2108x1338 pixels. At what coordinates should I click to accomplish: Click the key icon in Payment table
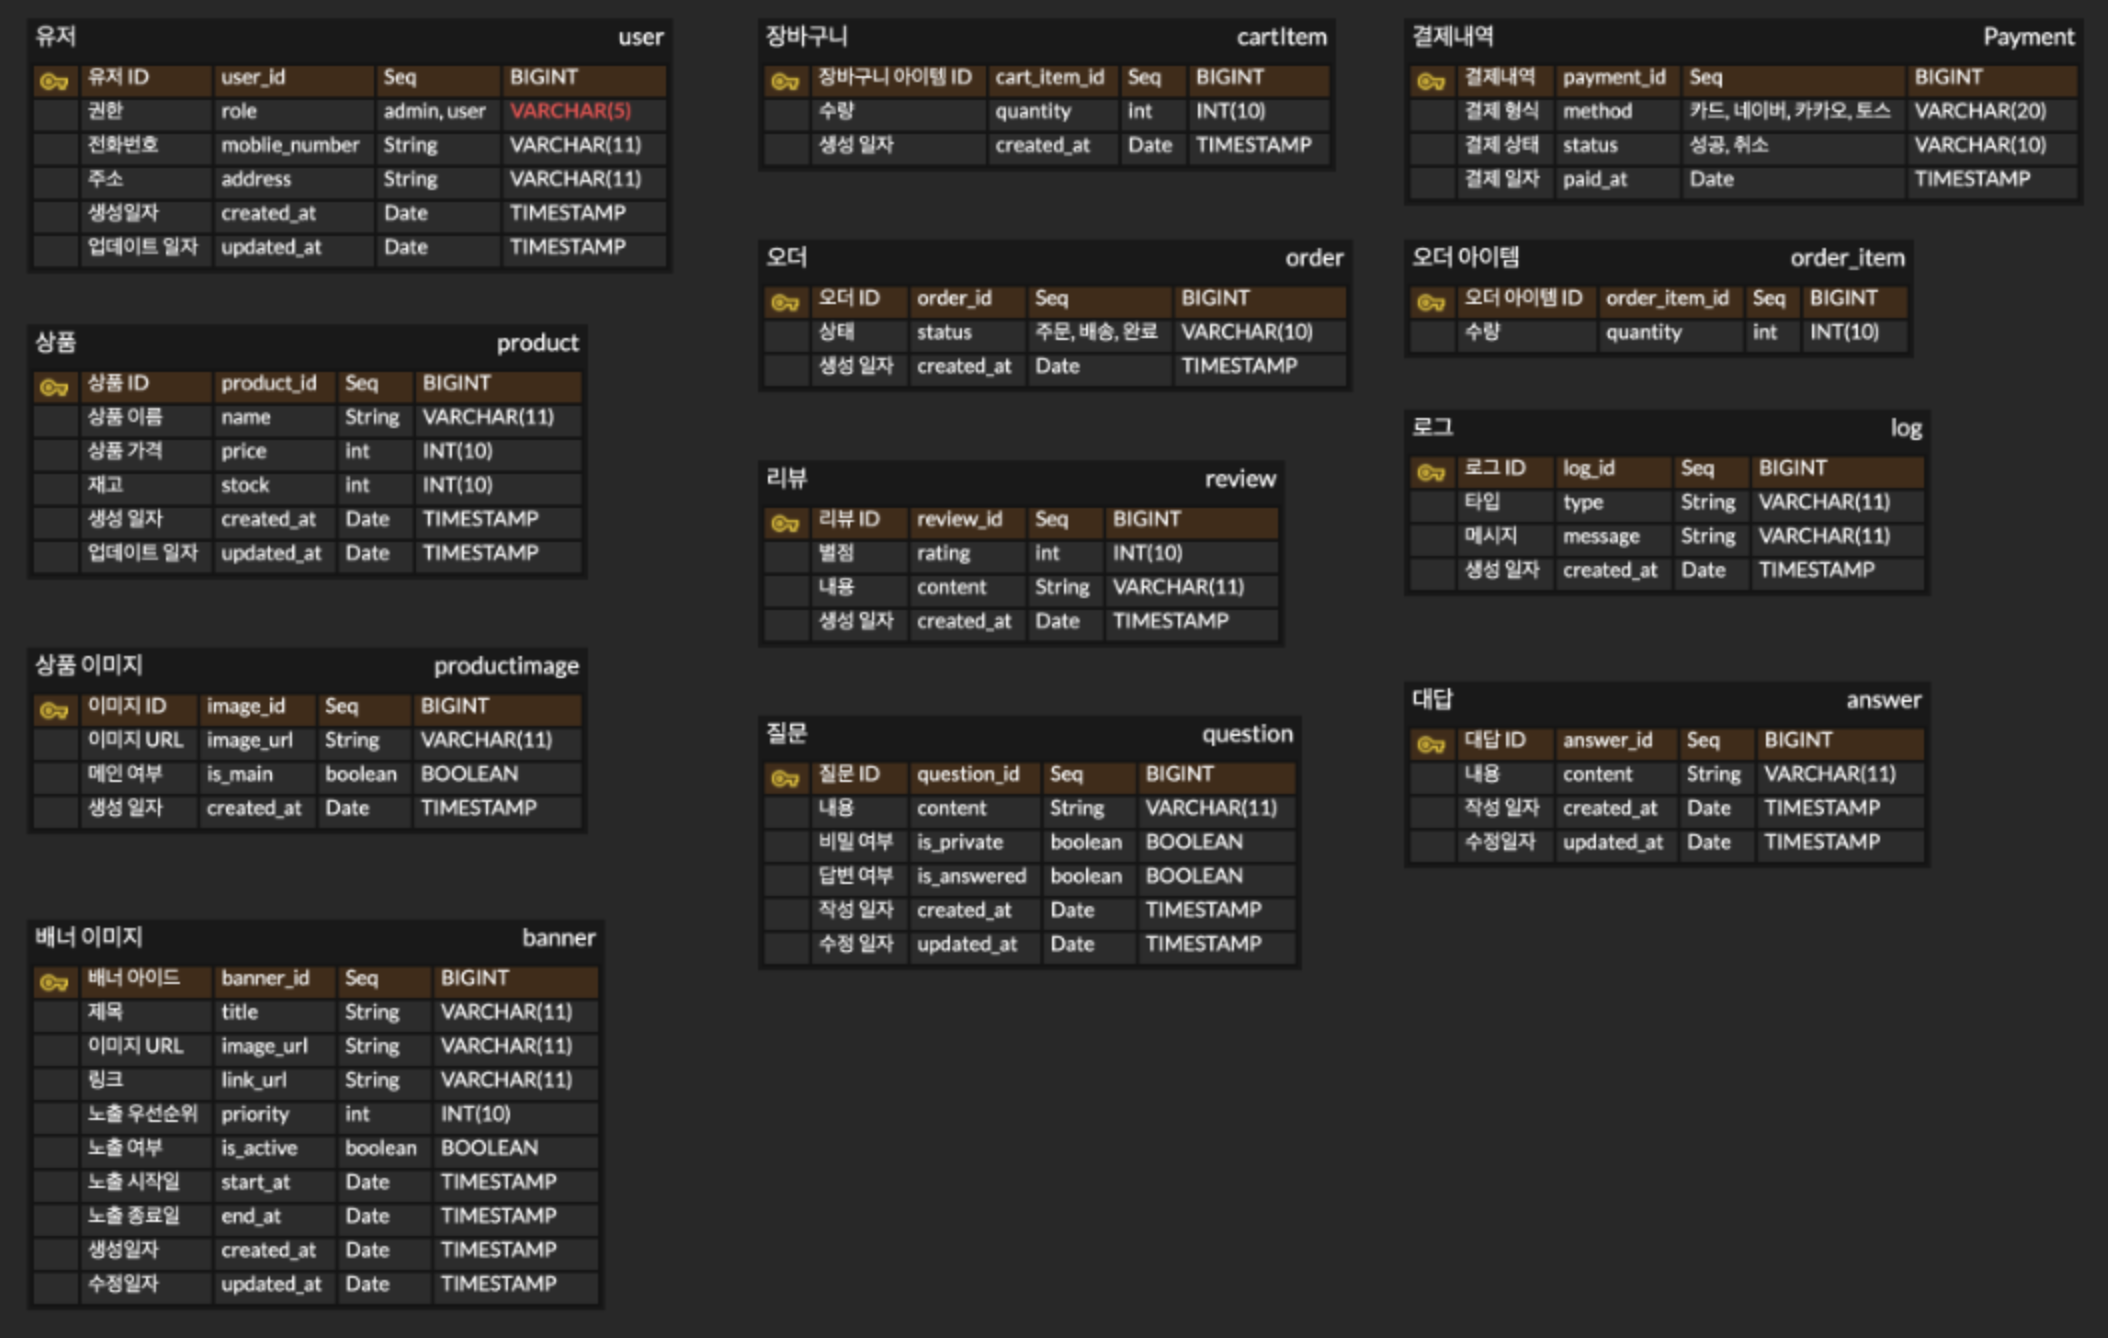click(x=1431, y=81)
